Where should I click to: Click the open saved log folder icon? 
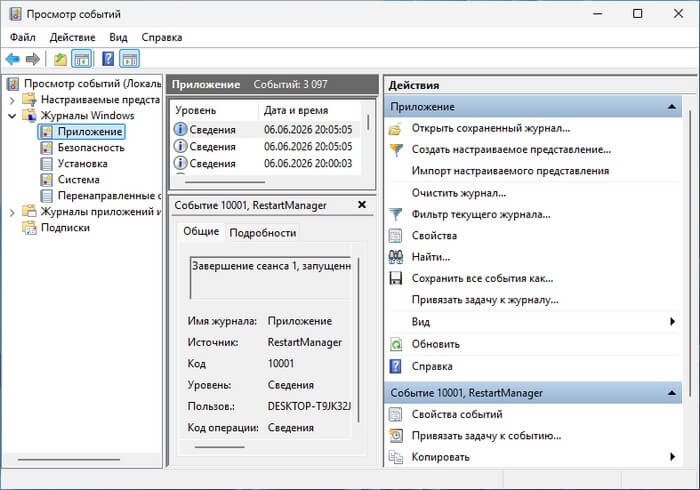point(396,129)
